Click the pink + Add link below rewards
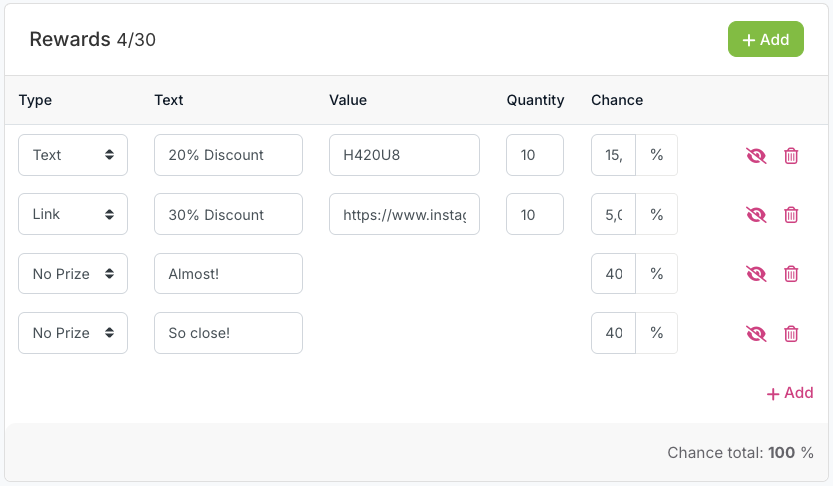 [789, 393]
